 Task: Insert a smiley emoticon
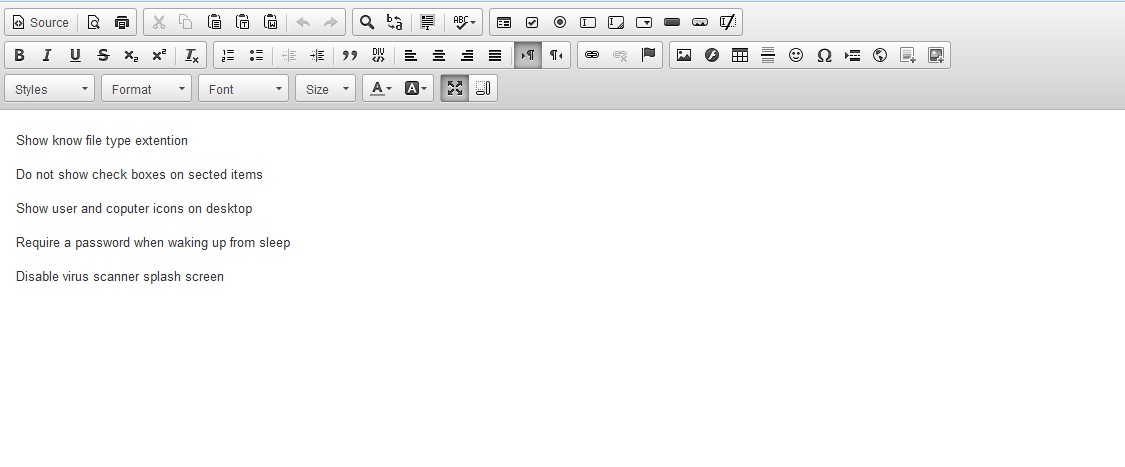796,56
